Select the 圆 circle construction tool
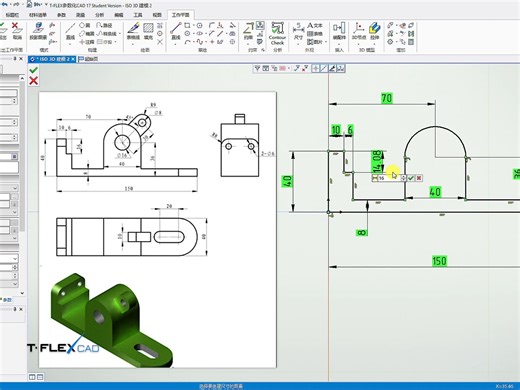Viewport: 520px width, 390px height. [x=85, y=25]
